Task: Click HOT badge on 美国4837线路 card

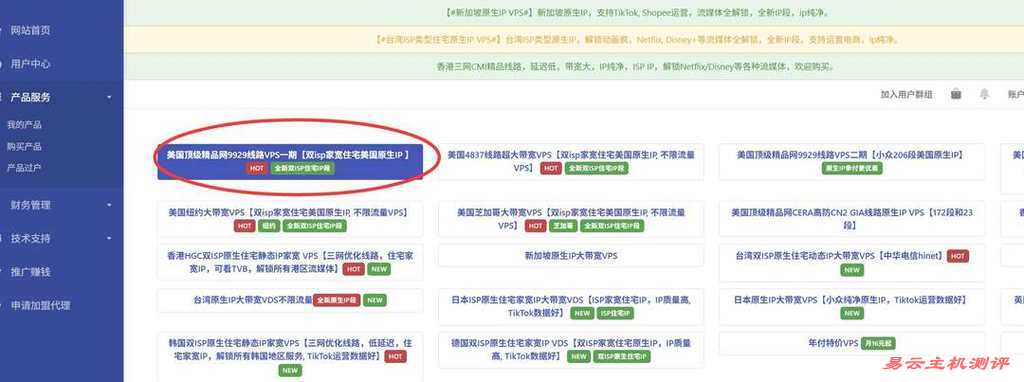Action: (551, 168)
